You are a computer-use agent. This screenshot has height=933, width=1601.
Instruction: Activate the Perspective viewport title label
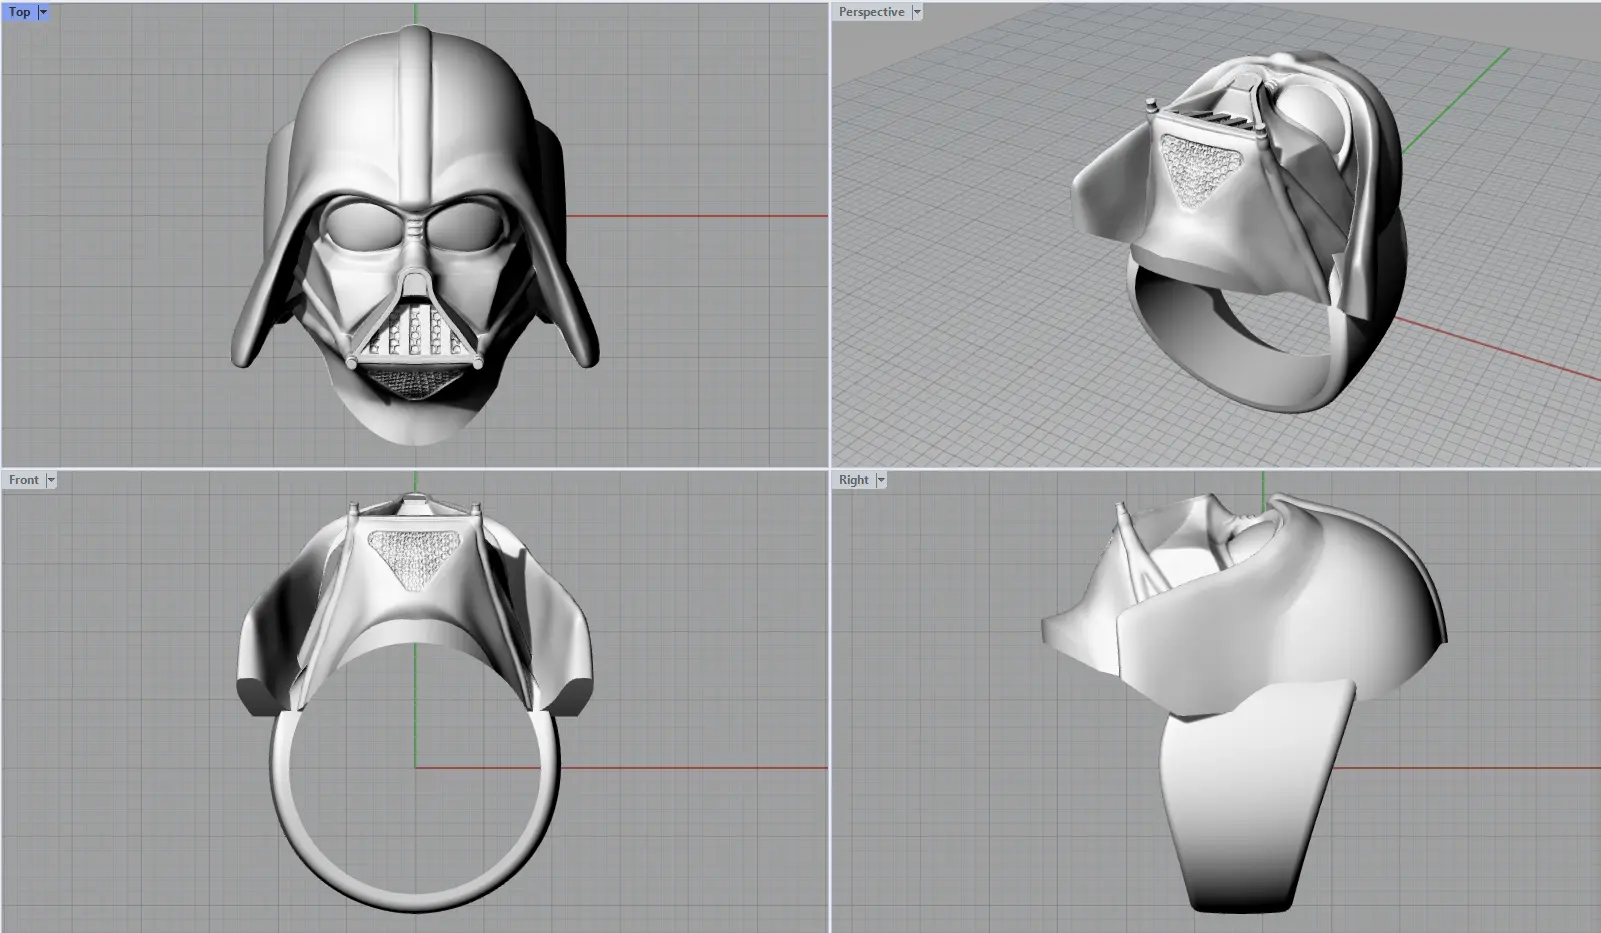871,12
